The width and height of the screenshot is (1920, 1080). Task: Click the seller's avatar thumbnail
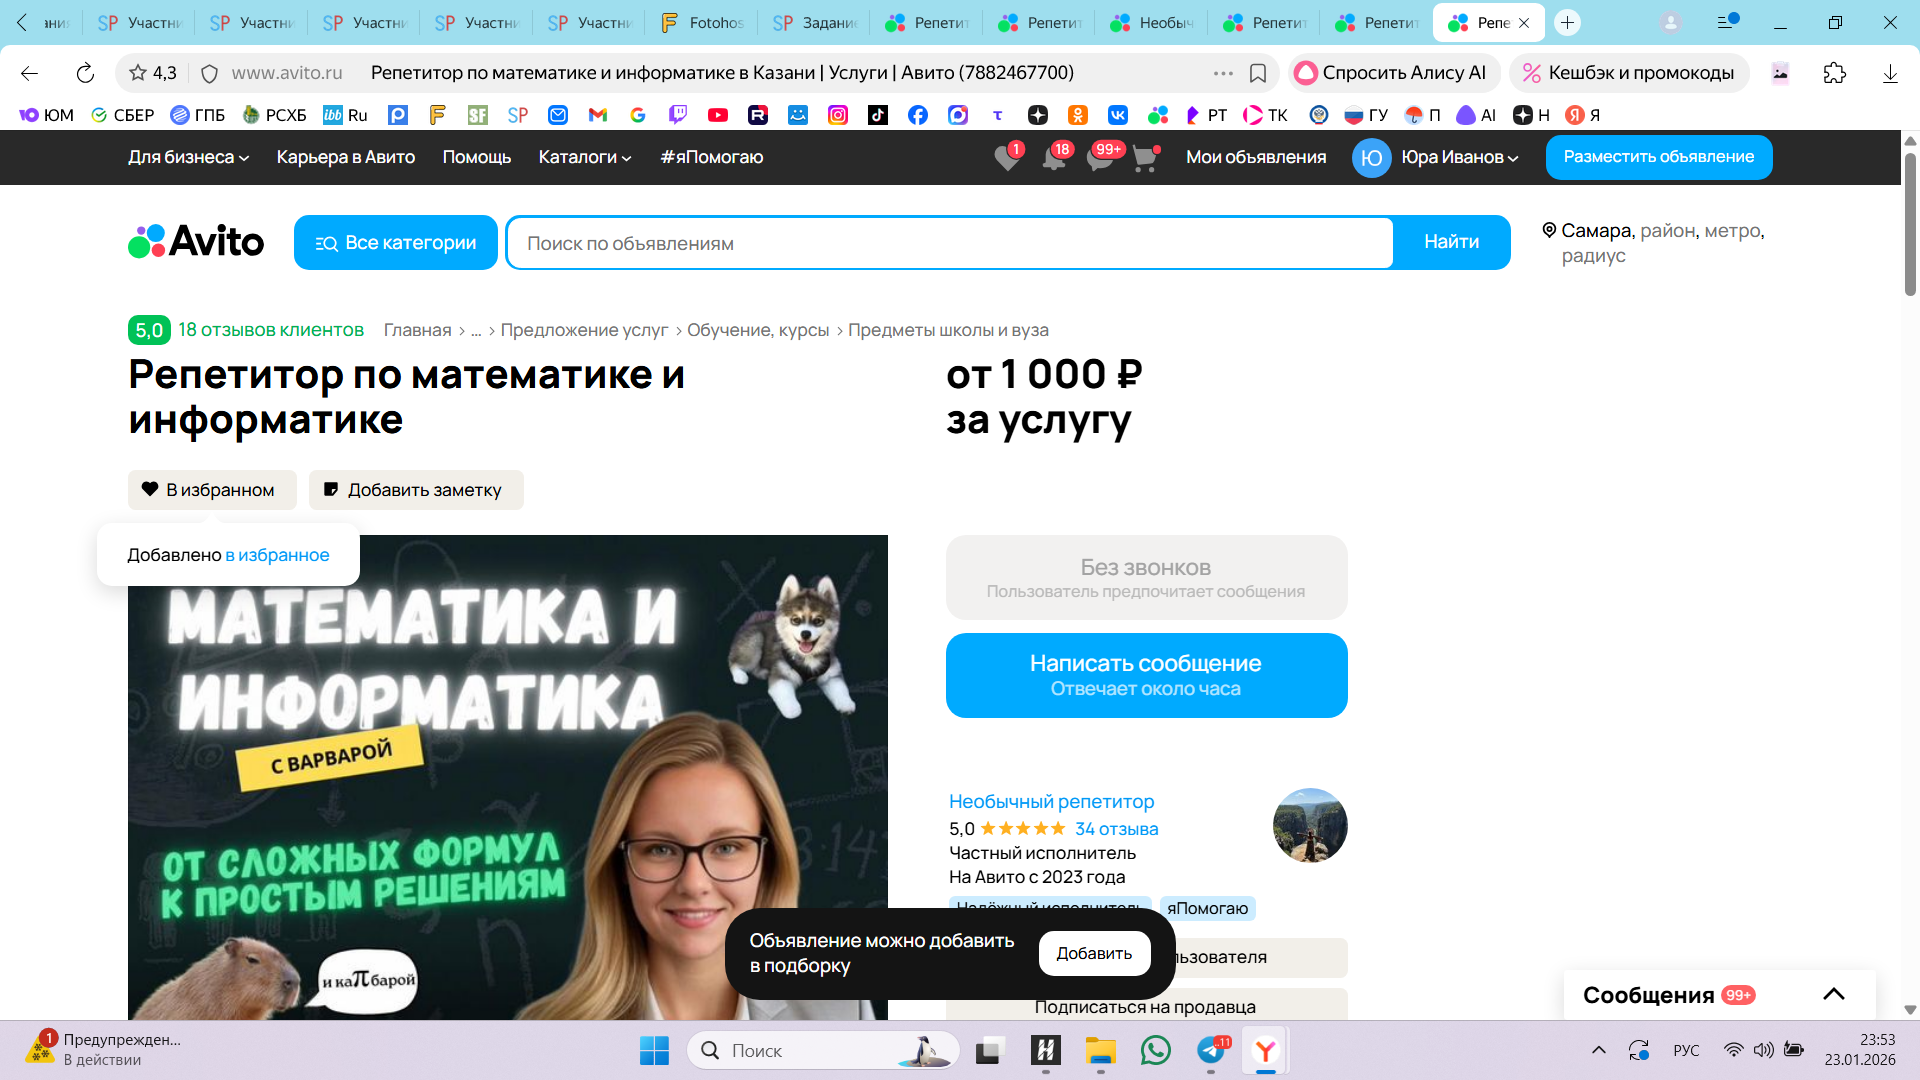point(1309,825)
